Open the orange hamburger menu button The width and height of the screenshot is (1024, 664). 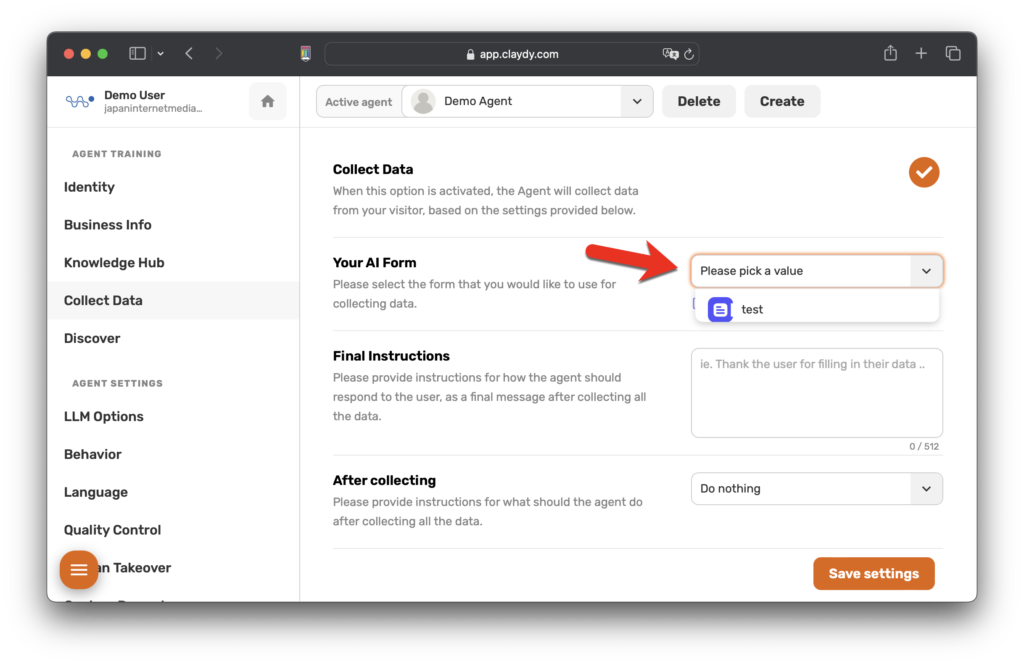point(79,569)
